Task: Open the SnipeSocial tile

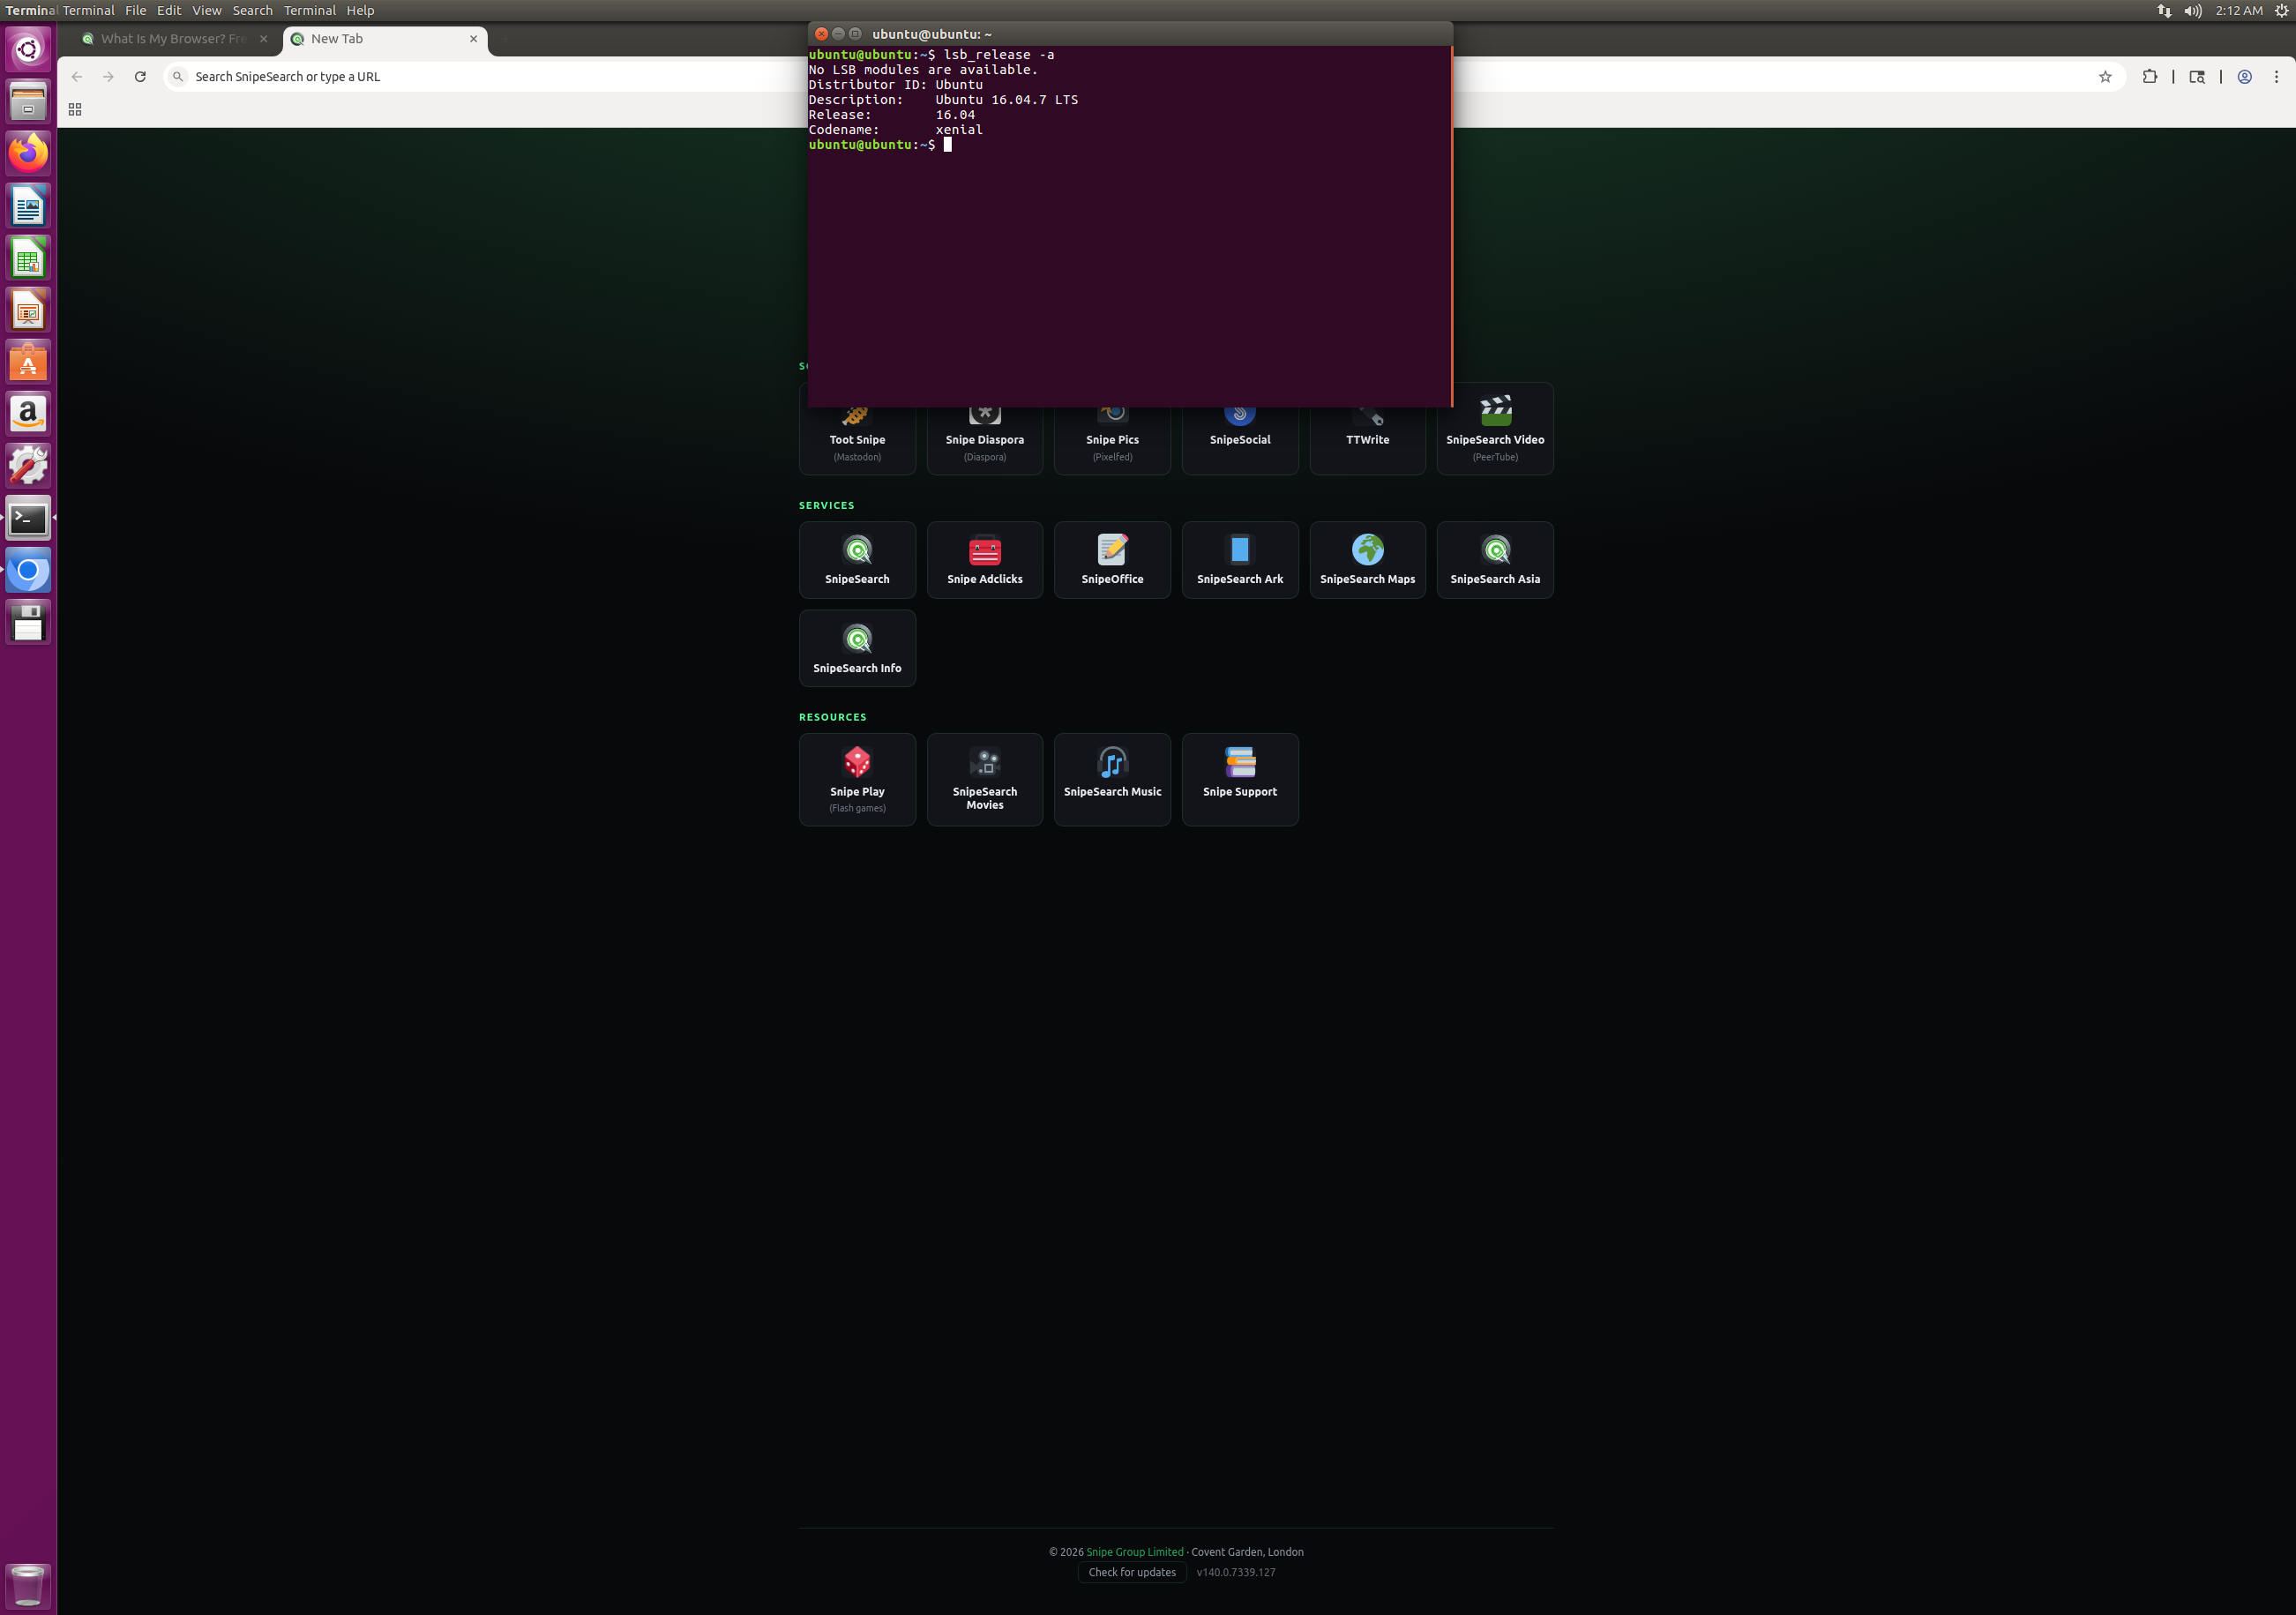Action: tap(1240, 441)
